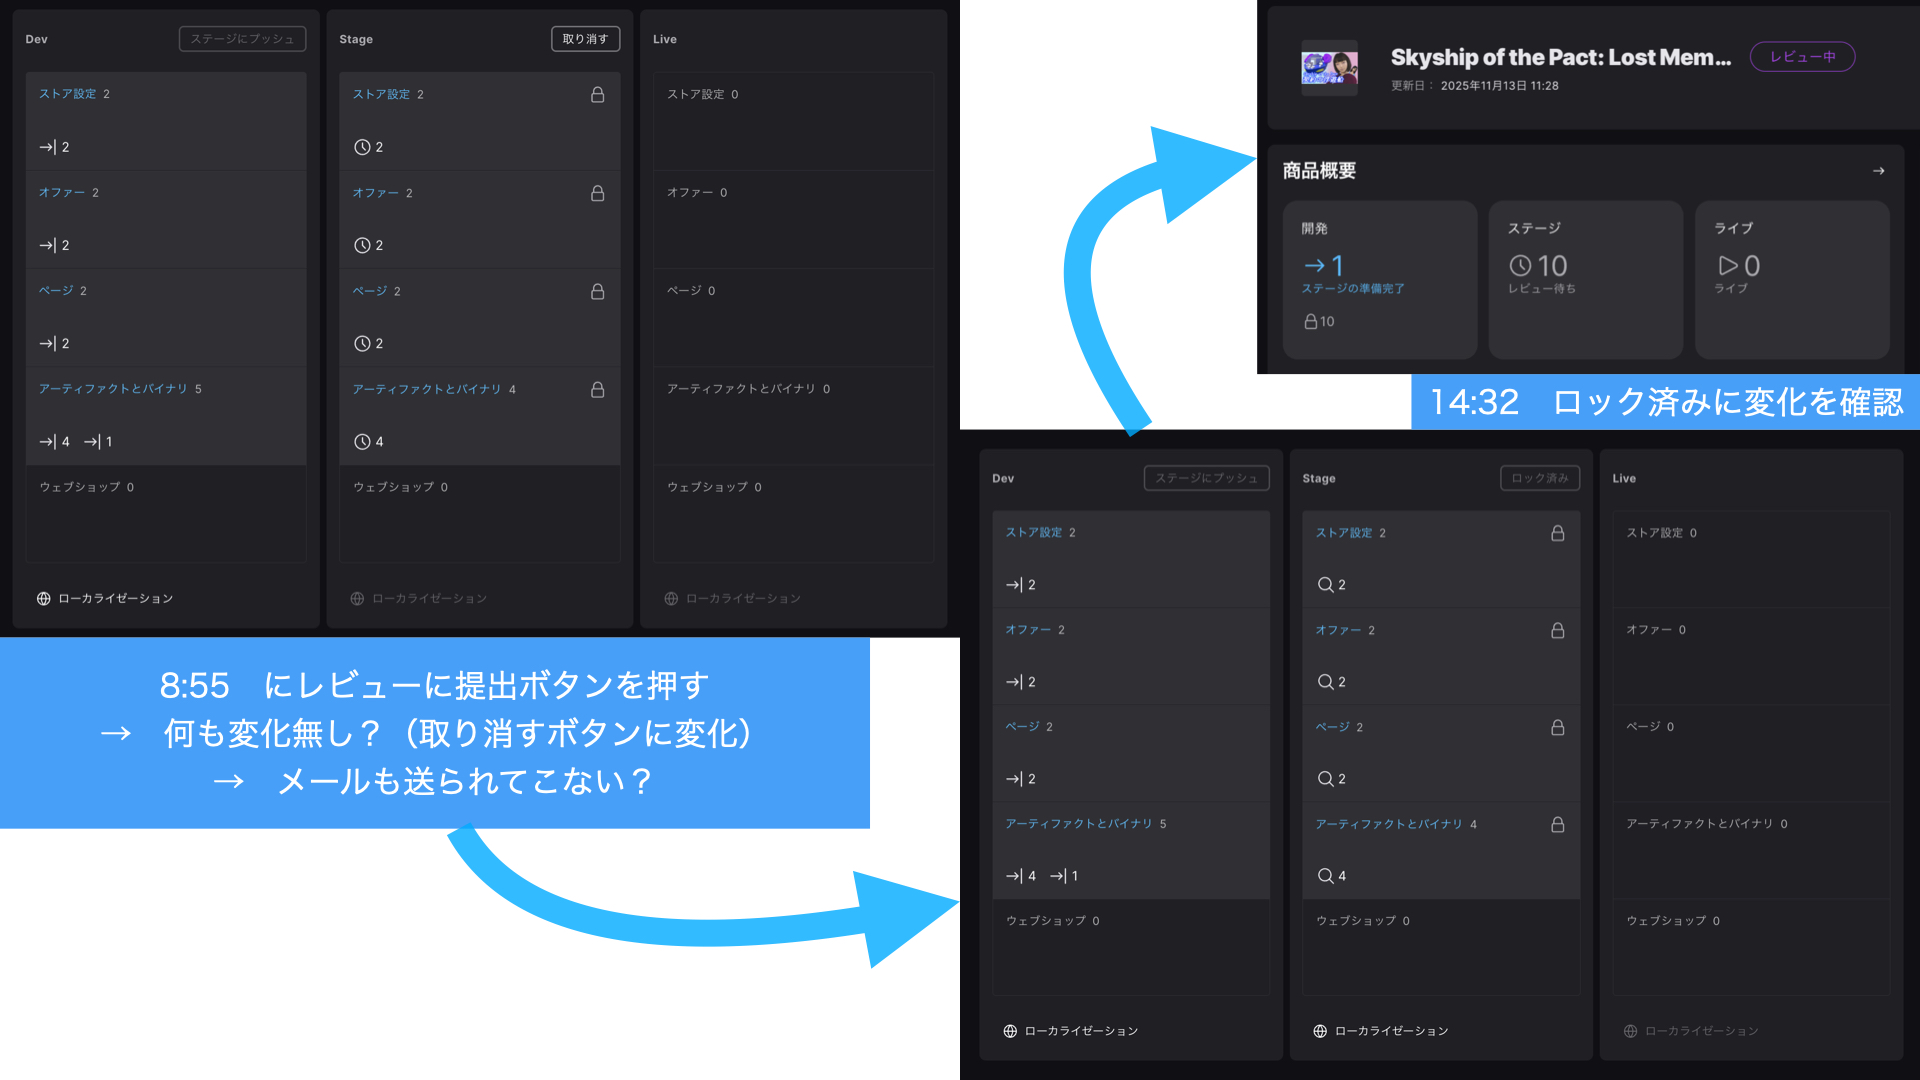
Task: Select the 開発 overview card
Action: pyautogui.click(x=1379, y=279)
